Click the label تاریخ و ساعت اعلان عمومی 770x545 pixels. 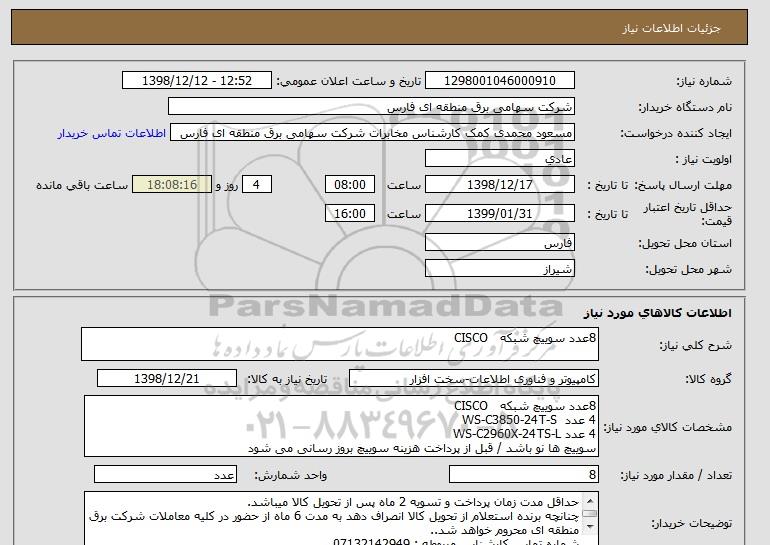349,81
